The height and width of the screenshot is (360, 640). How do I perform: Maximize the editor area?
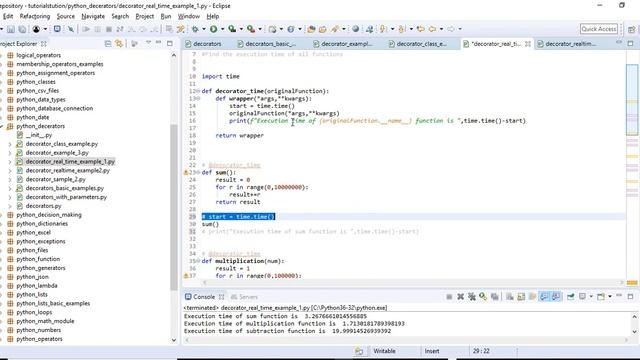(630, 43)
